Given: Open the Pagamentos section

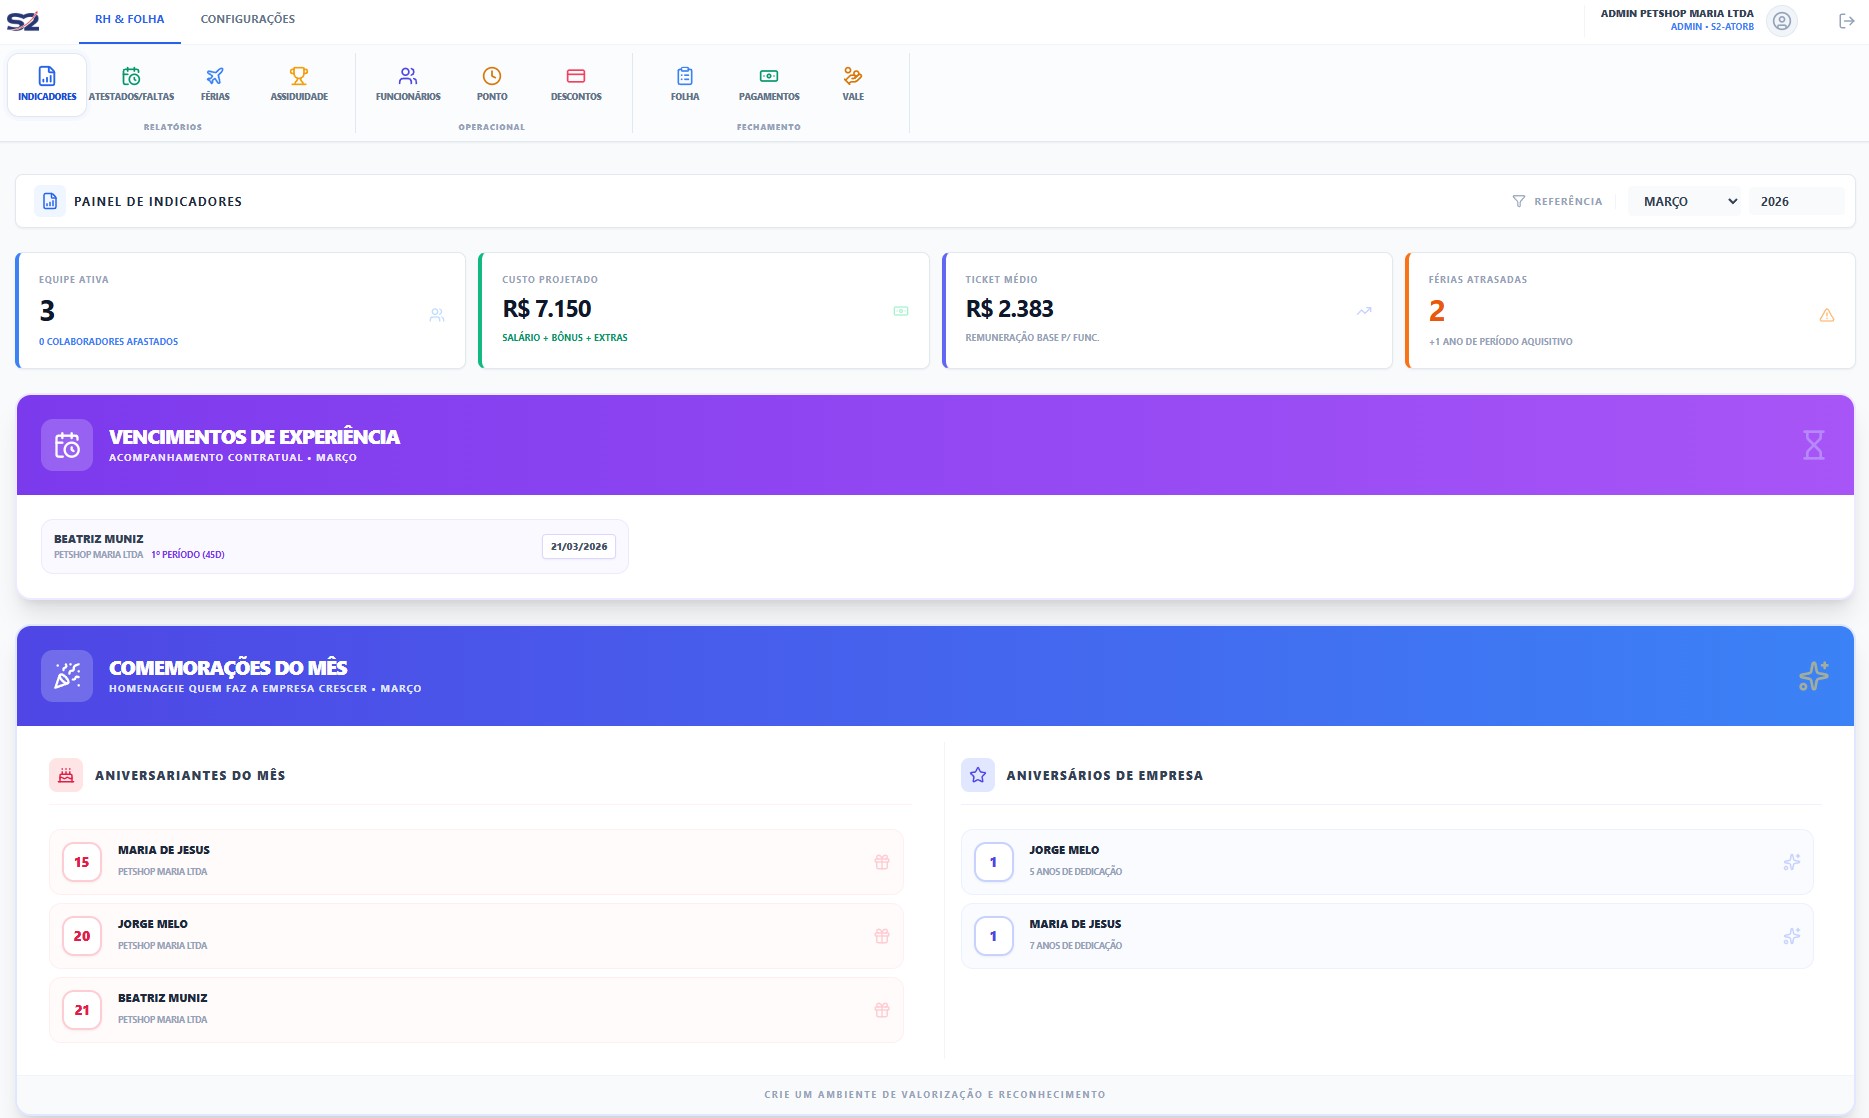Looking at the screenshot, I should coord(769,84).
